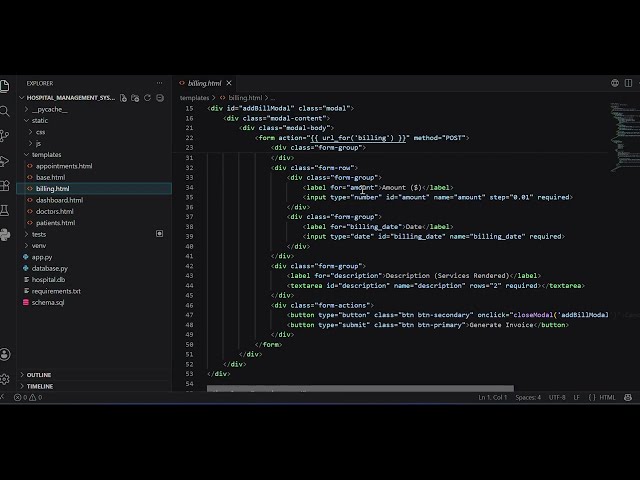Click billing.html breadcrumb segment
The width and height of the screenshot is (640, 480).
[x=245, y=98]
